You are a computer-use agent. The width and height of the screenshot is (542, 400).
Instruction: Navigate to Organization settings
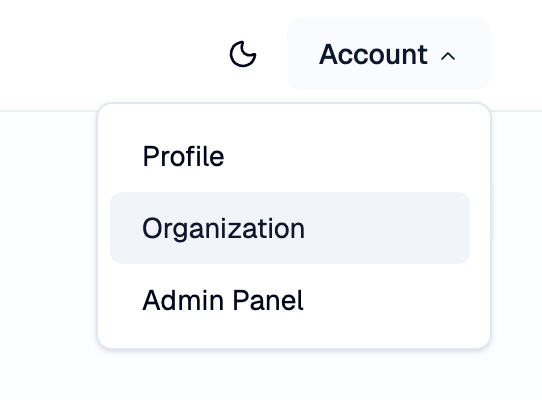point(290,228)
